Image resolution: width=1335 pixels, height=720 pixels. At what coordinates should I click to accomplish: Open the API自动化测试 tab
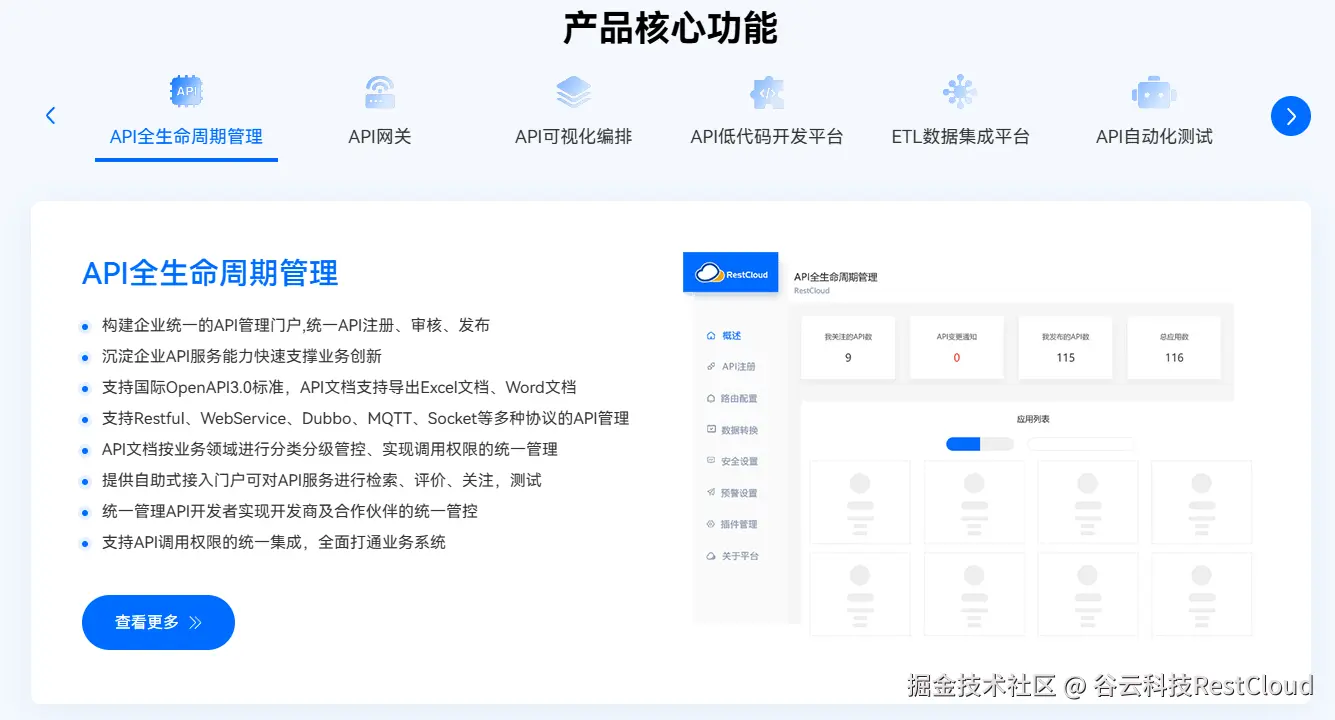pos(1154,137)
